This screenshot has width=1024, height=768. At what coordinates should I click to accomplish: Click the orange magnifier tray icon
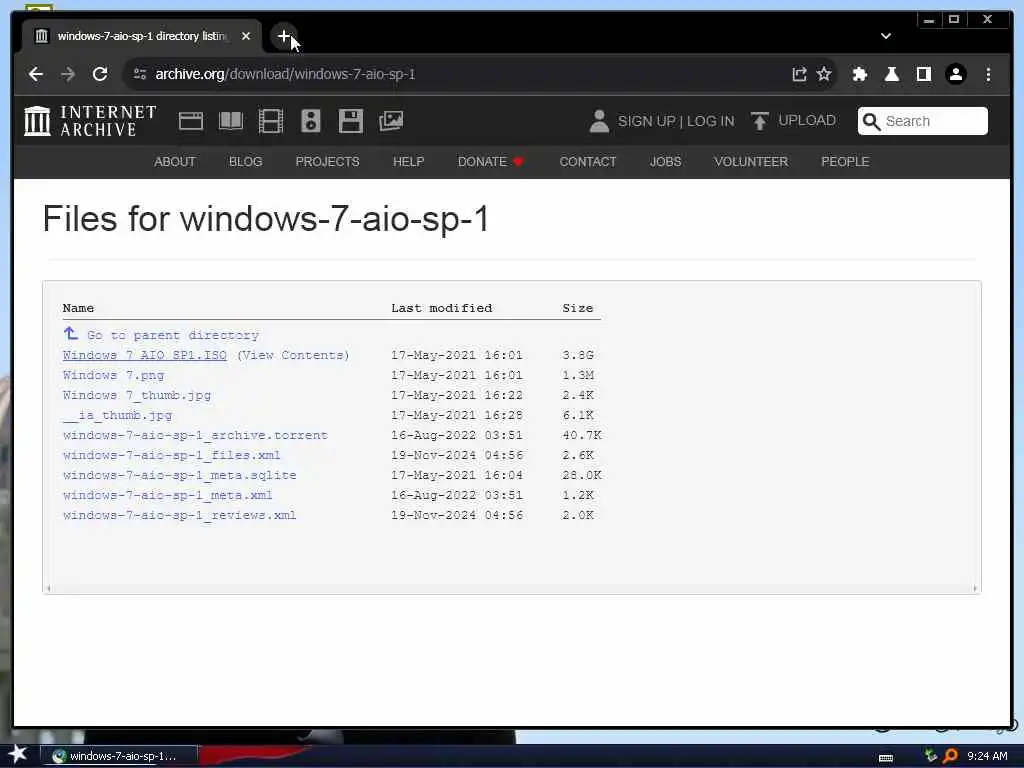click(x=950, y=756)
